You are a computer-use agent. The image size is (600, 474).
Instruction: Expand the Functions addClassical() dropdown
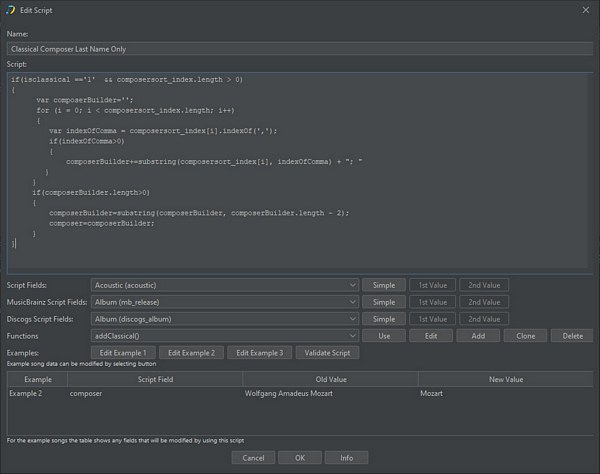click(x=224, y=336)
